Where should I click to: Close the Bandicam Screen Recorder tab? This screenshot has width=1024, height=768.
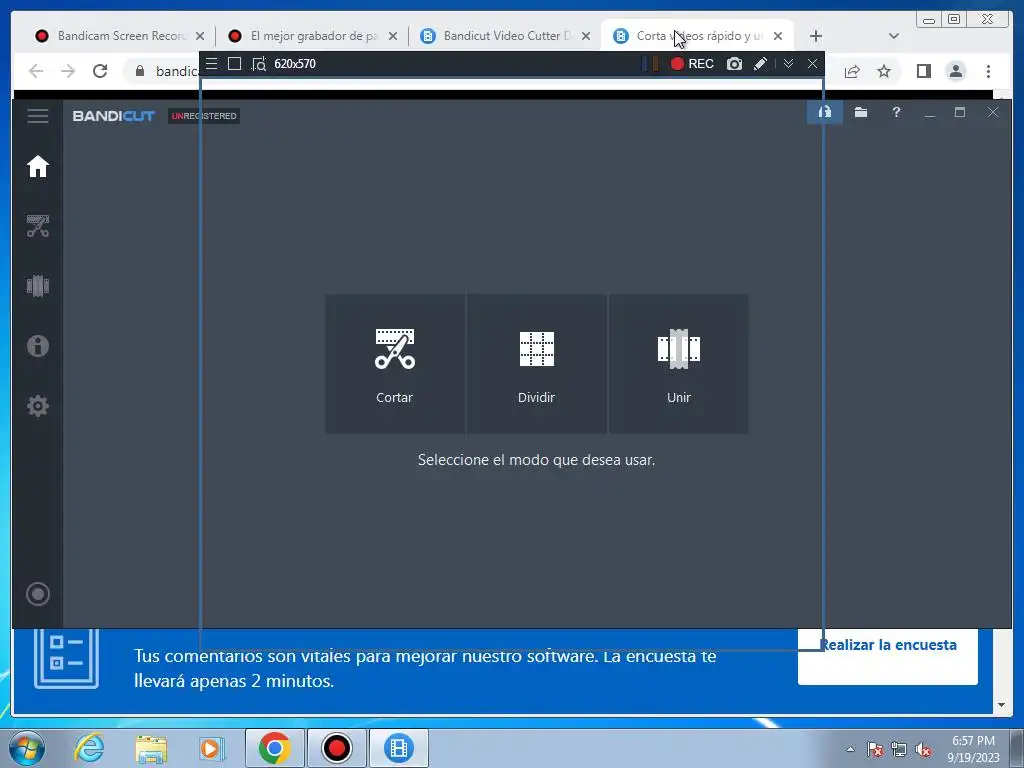pos(200,36)
